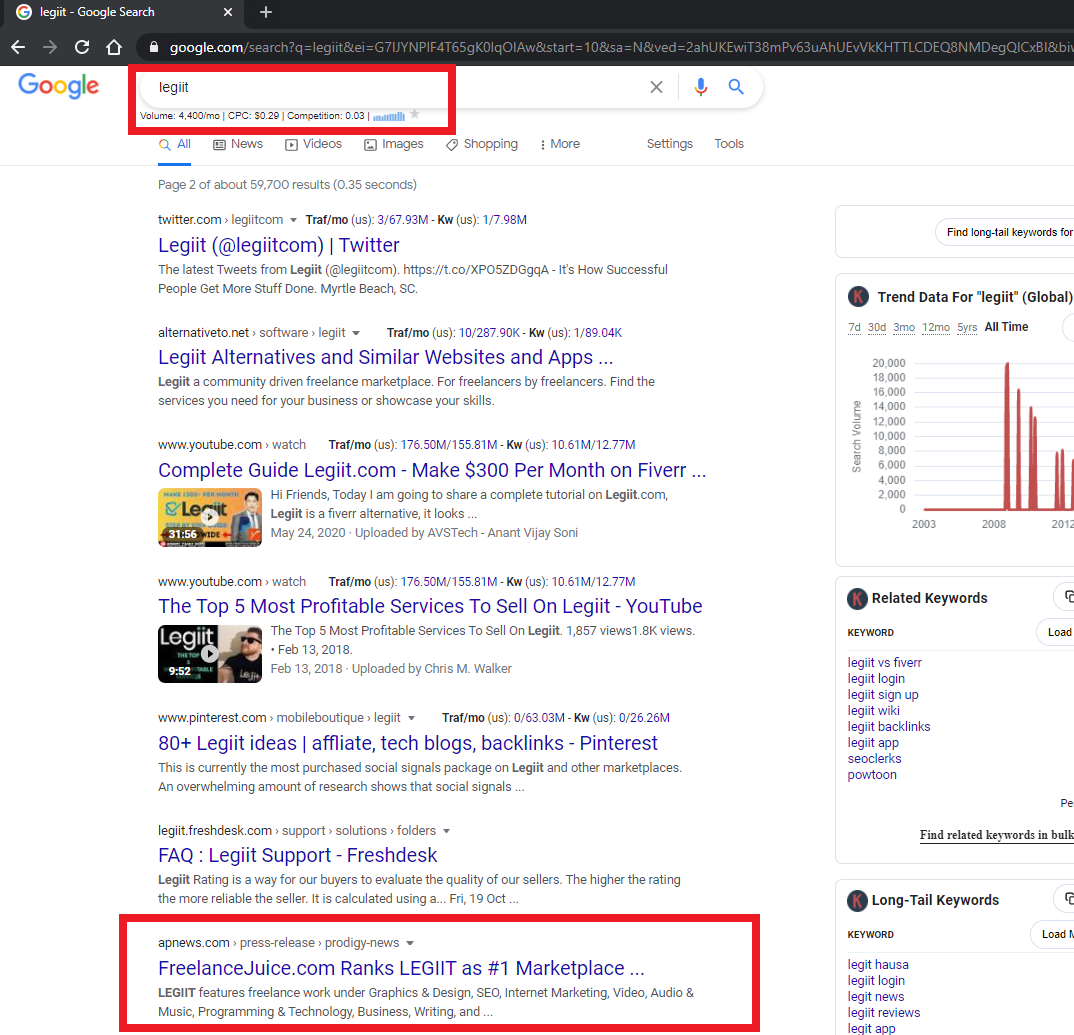
Task: Expand apnews.com result dropdown arrow
Action: (410, 943)
